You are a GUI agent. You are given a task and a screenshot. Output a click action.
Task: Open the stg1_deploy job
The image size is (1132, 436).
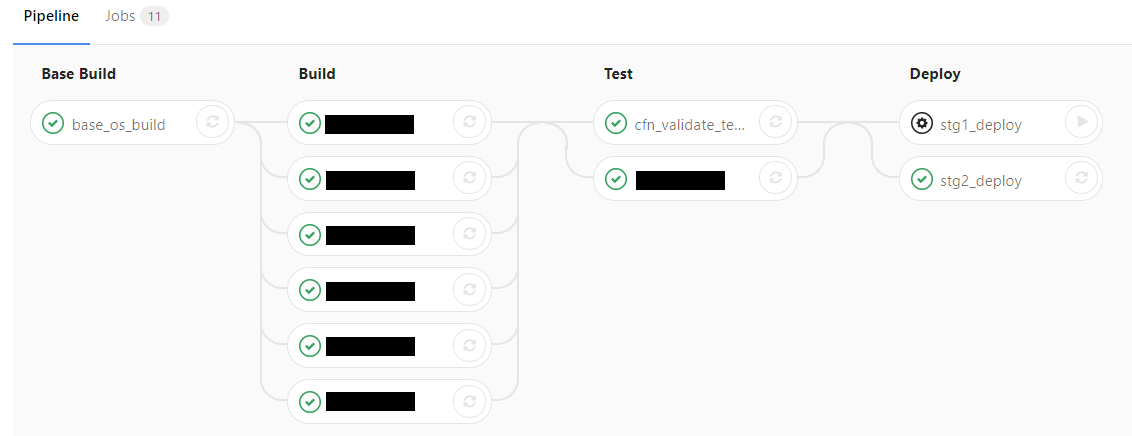coord(981,125)
